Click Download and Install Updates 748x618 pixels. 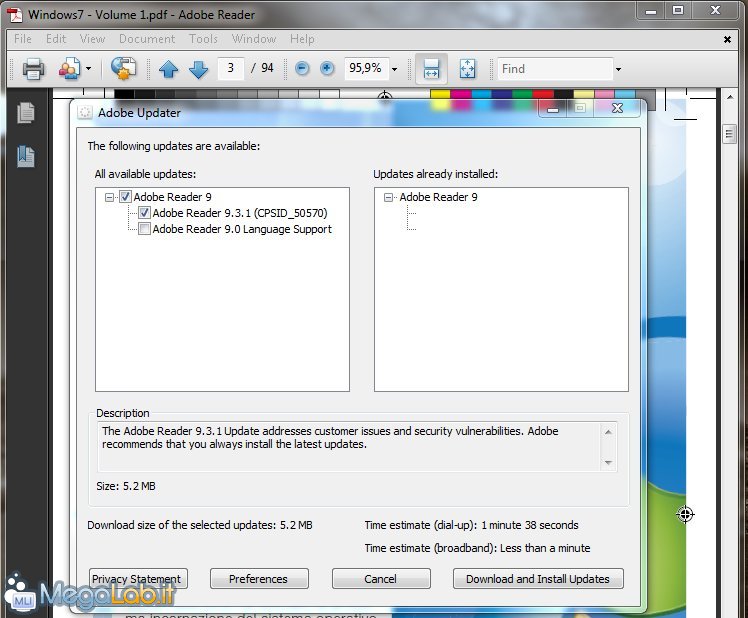(x=538, y=578)
